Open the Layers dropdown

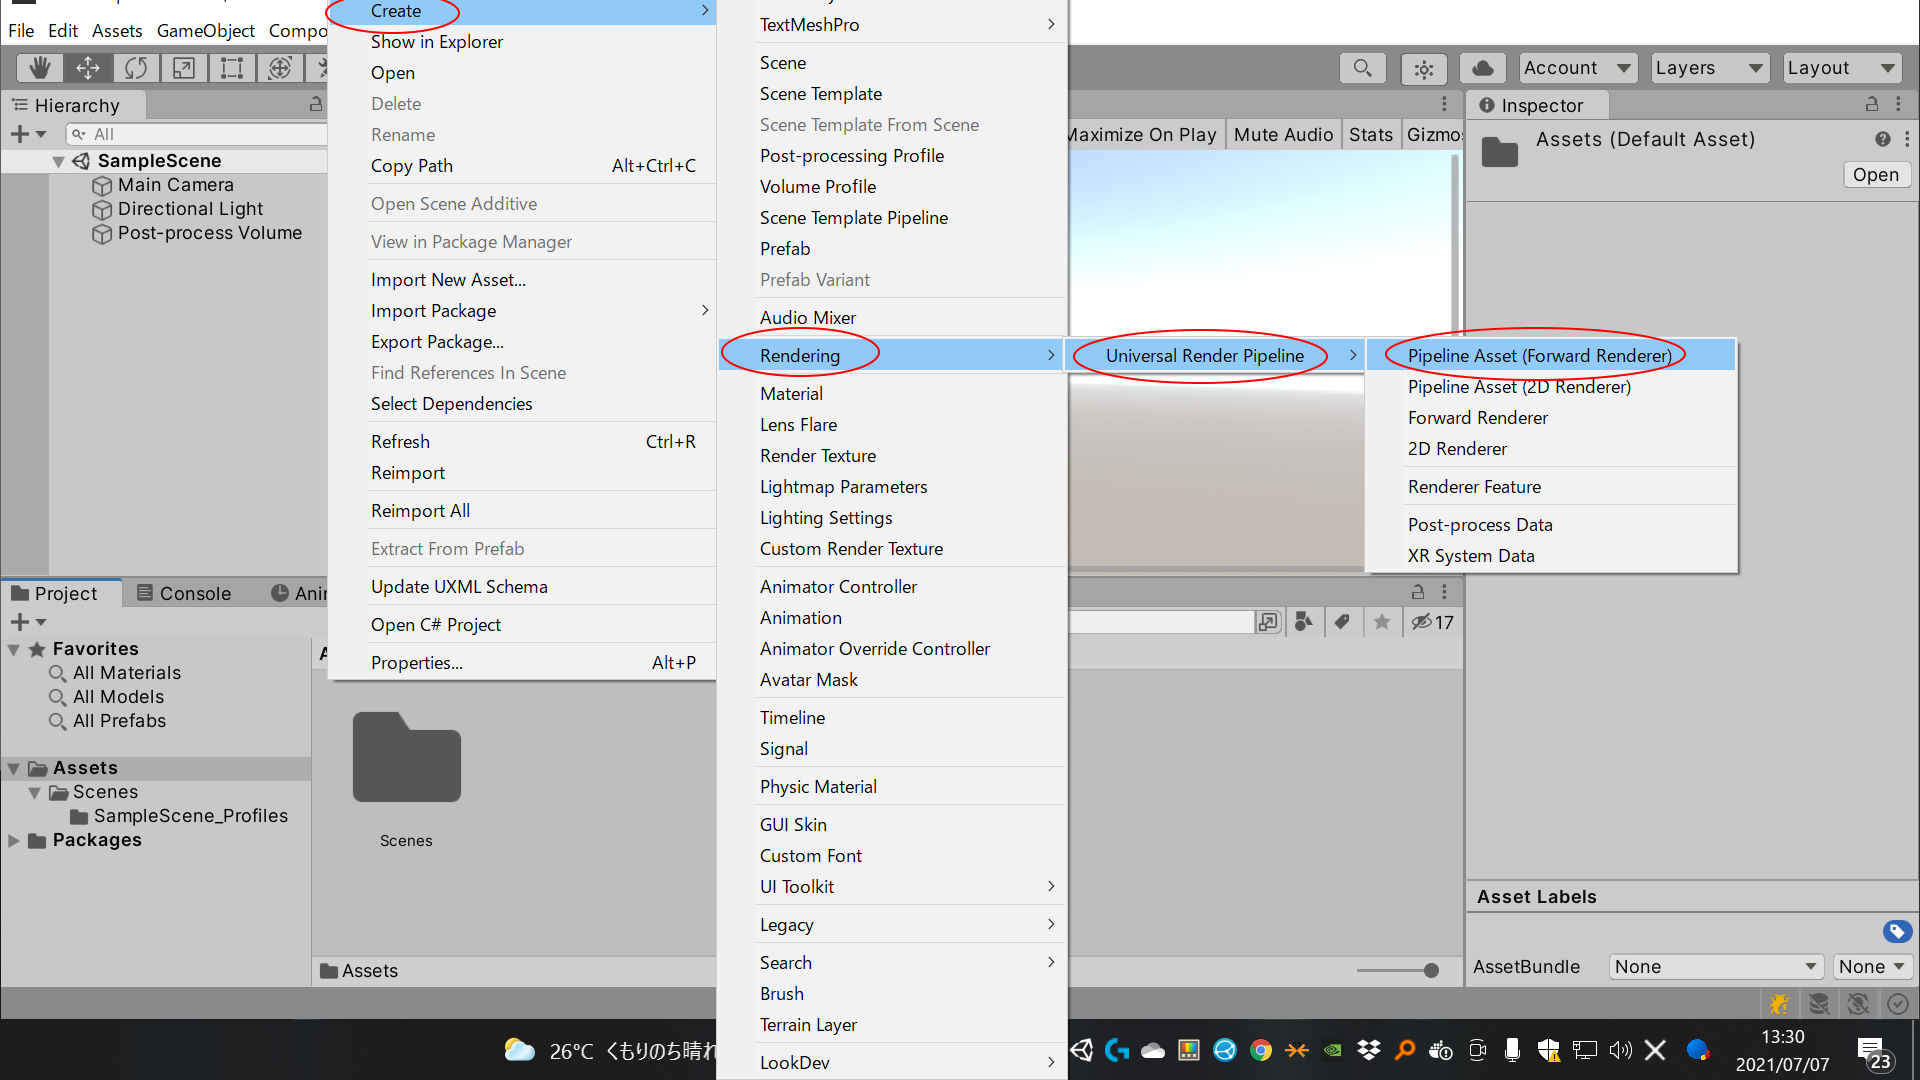[x=1709, y=68]
